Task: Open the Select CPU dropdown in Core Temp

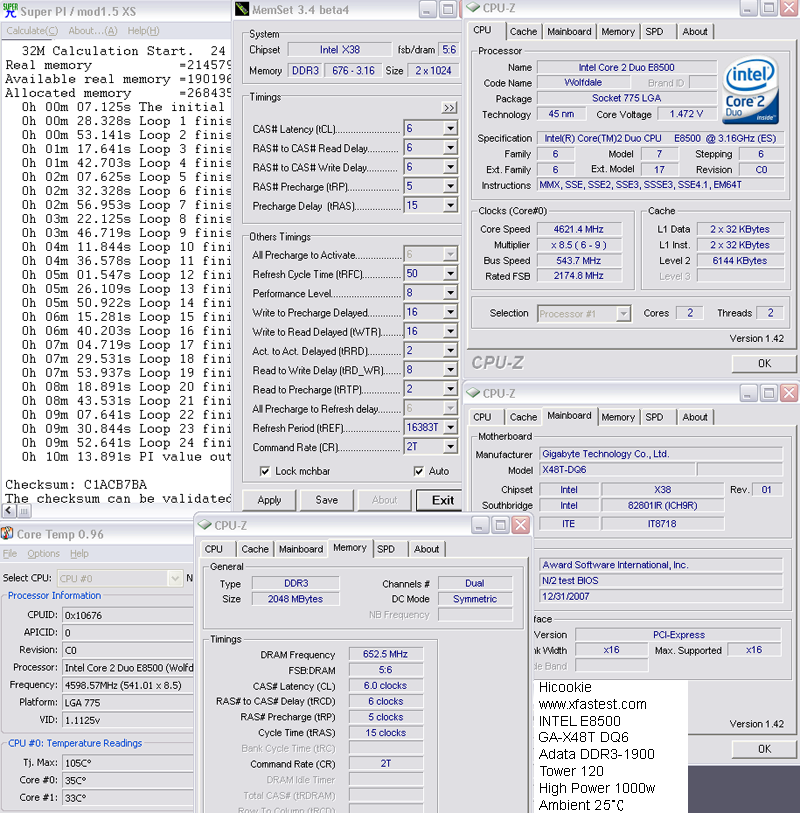Action: (175, 578)
